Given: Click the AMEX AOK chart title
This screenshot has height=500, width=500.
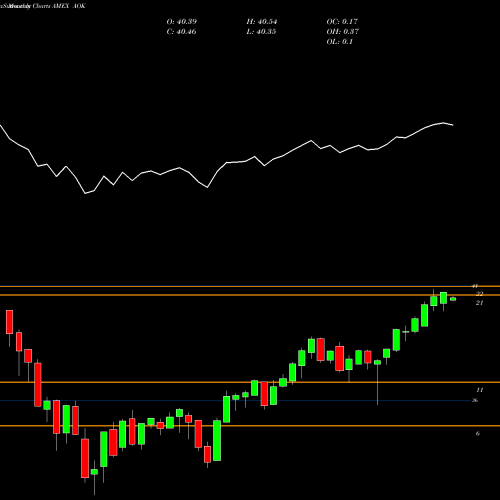Looking at the screenshot, I should [69, 6].
